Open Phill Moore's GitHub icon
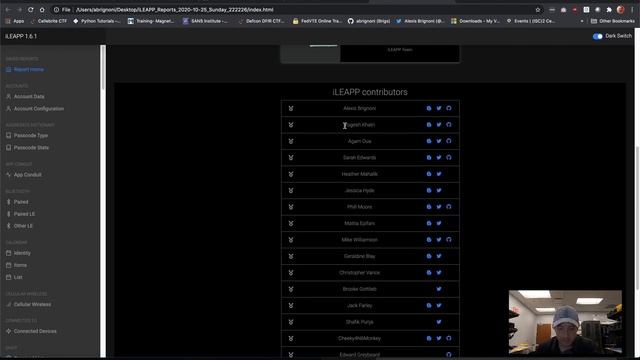Image resolution: width=640 pixels, height=360 pixels. (x=449, y=207)
